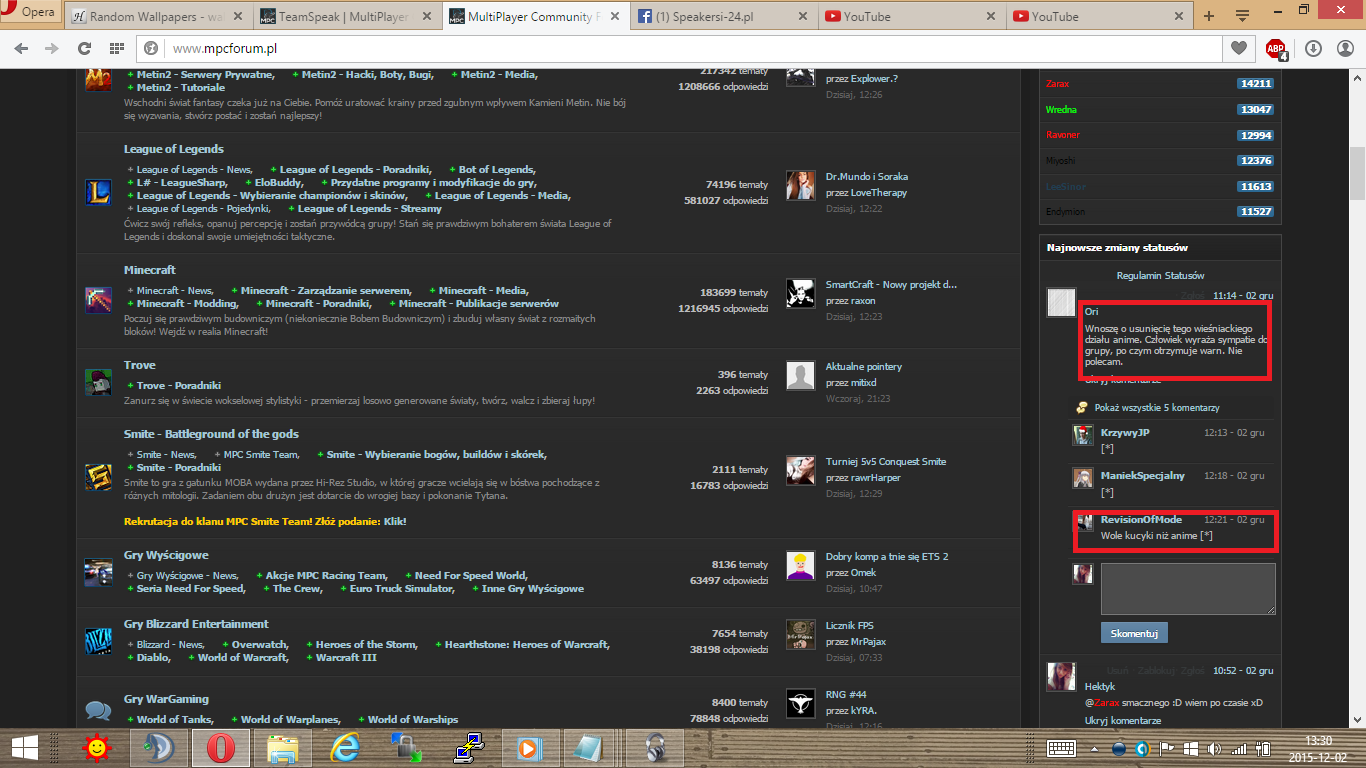Open the Blizzard Entertainment forum icon
This screenshot has width=1366, height=768.
[x=98, y=640]
